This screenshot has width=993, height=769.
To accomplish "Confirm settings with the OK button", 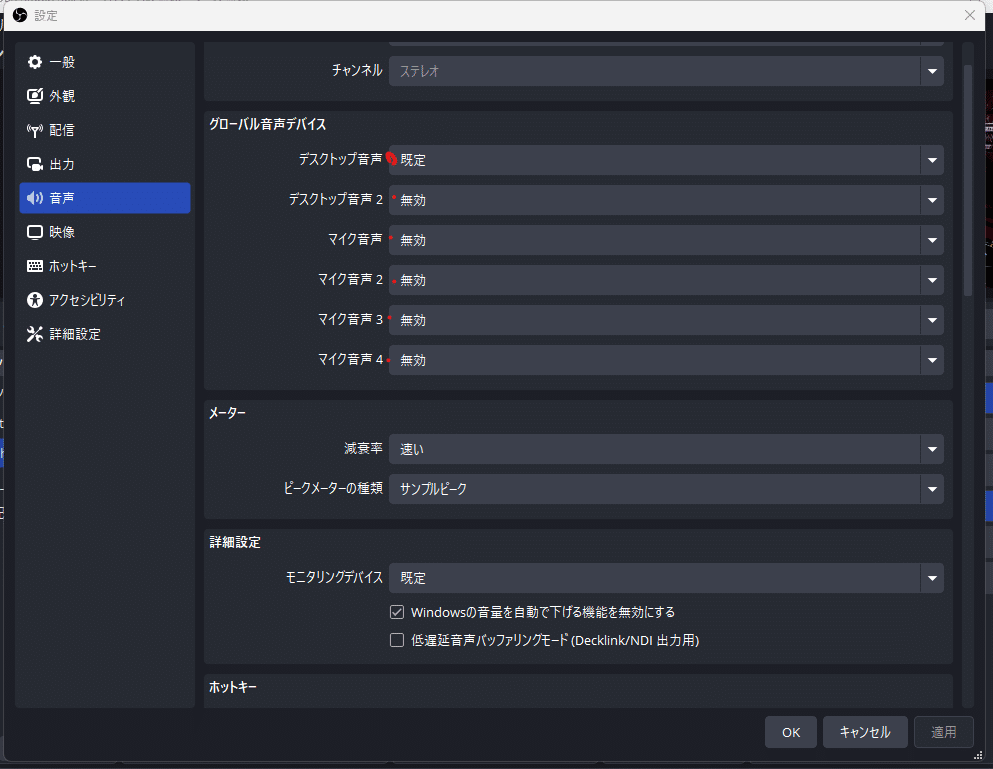I will pos(790,732).
